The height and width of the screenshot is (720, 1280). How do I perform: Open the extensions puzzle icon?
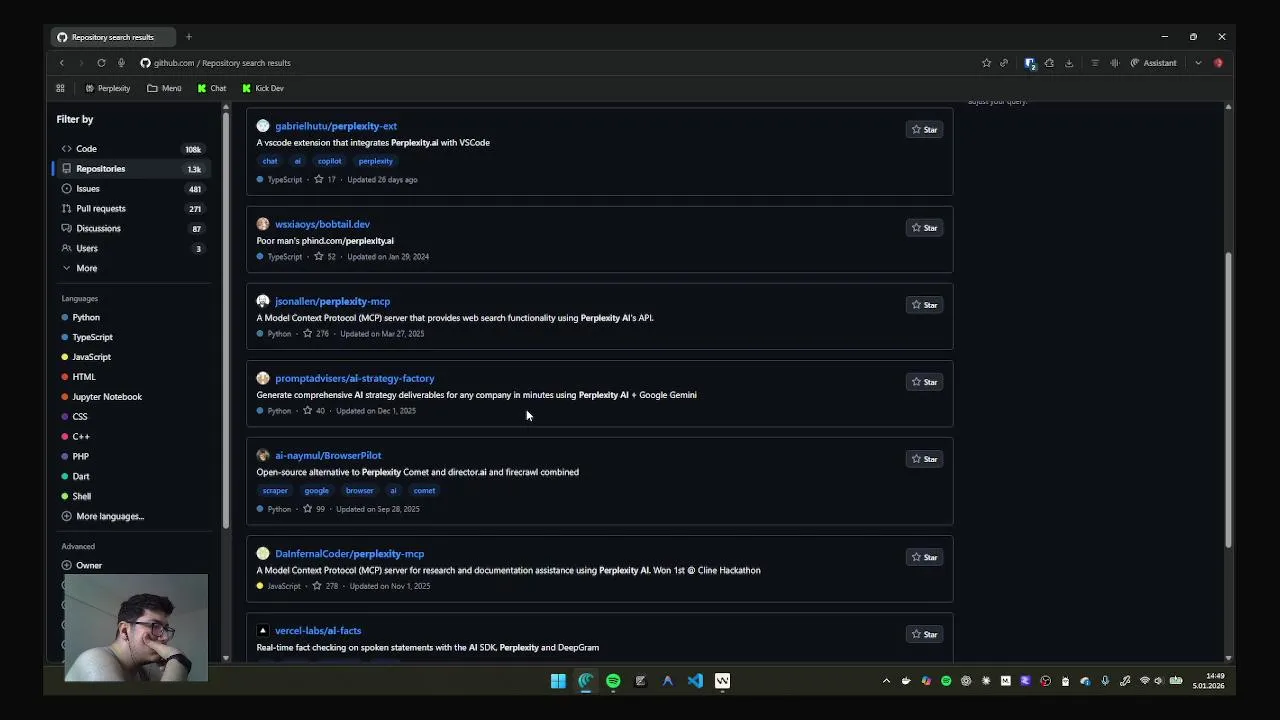[1049, 63]
